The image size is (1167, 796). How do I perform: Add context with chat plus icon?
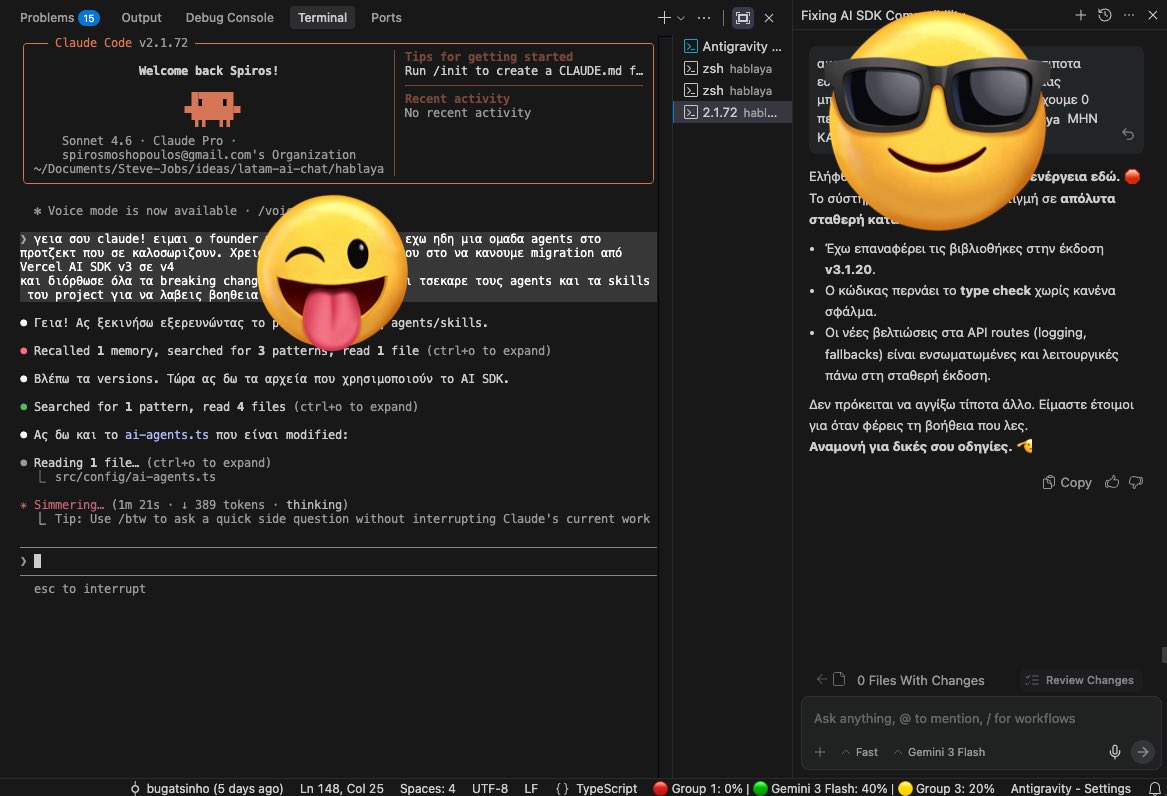[819, 752]
